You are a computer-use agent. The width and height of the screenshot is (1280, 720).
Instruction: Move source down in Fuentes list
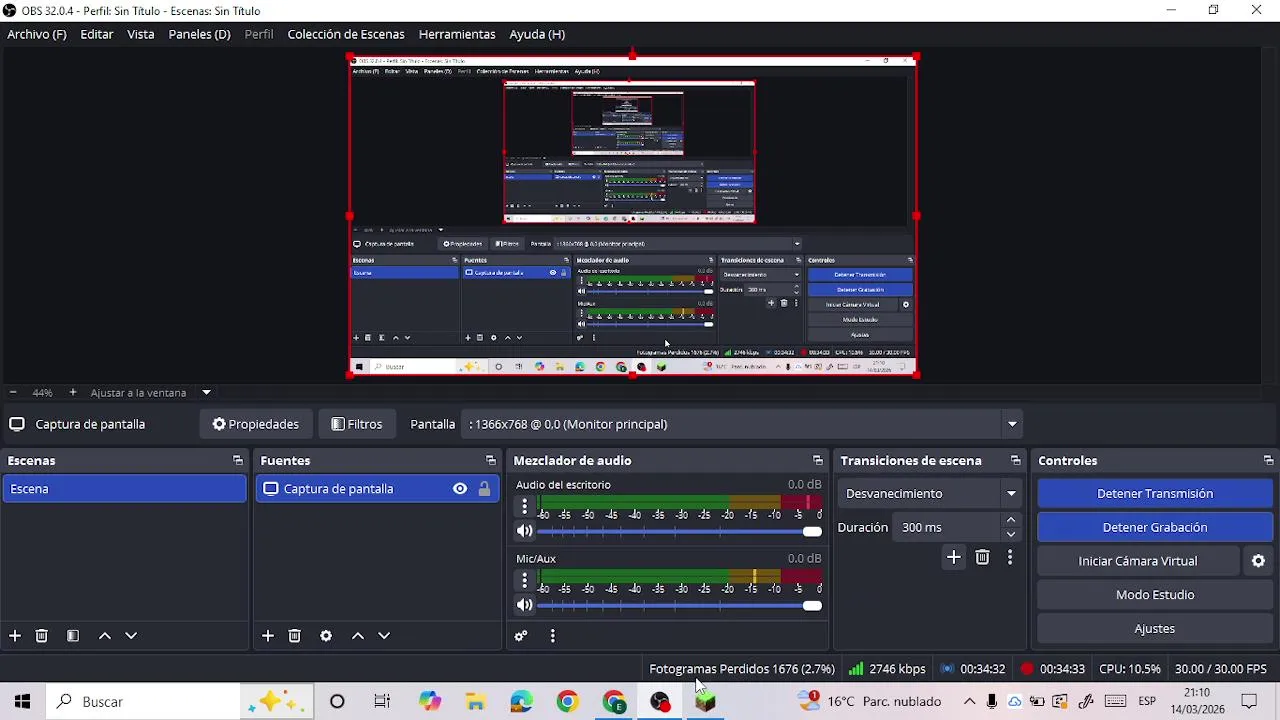(x=384, y=636)
